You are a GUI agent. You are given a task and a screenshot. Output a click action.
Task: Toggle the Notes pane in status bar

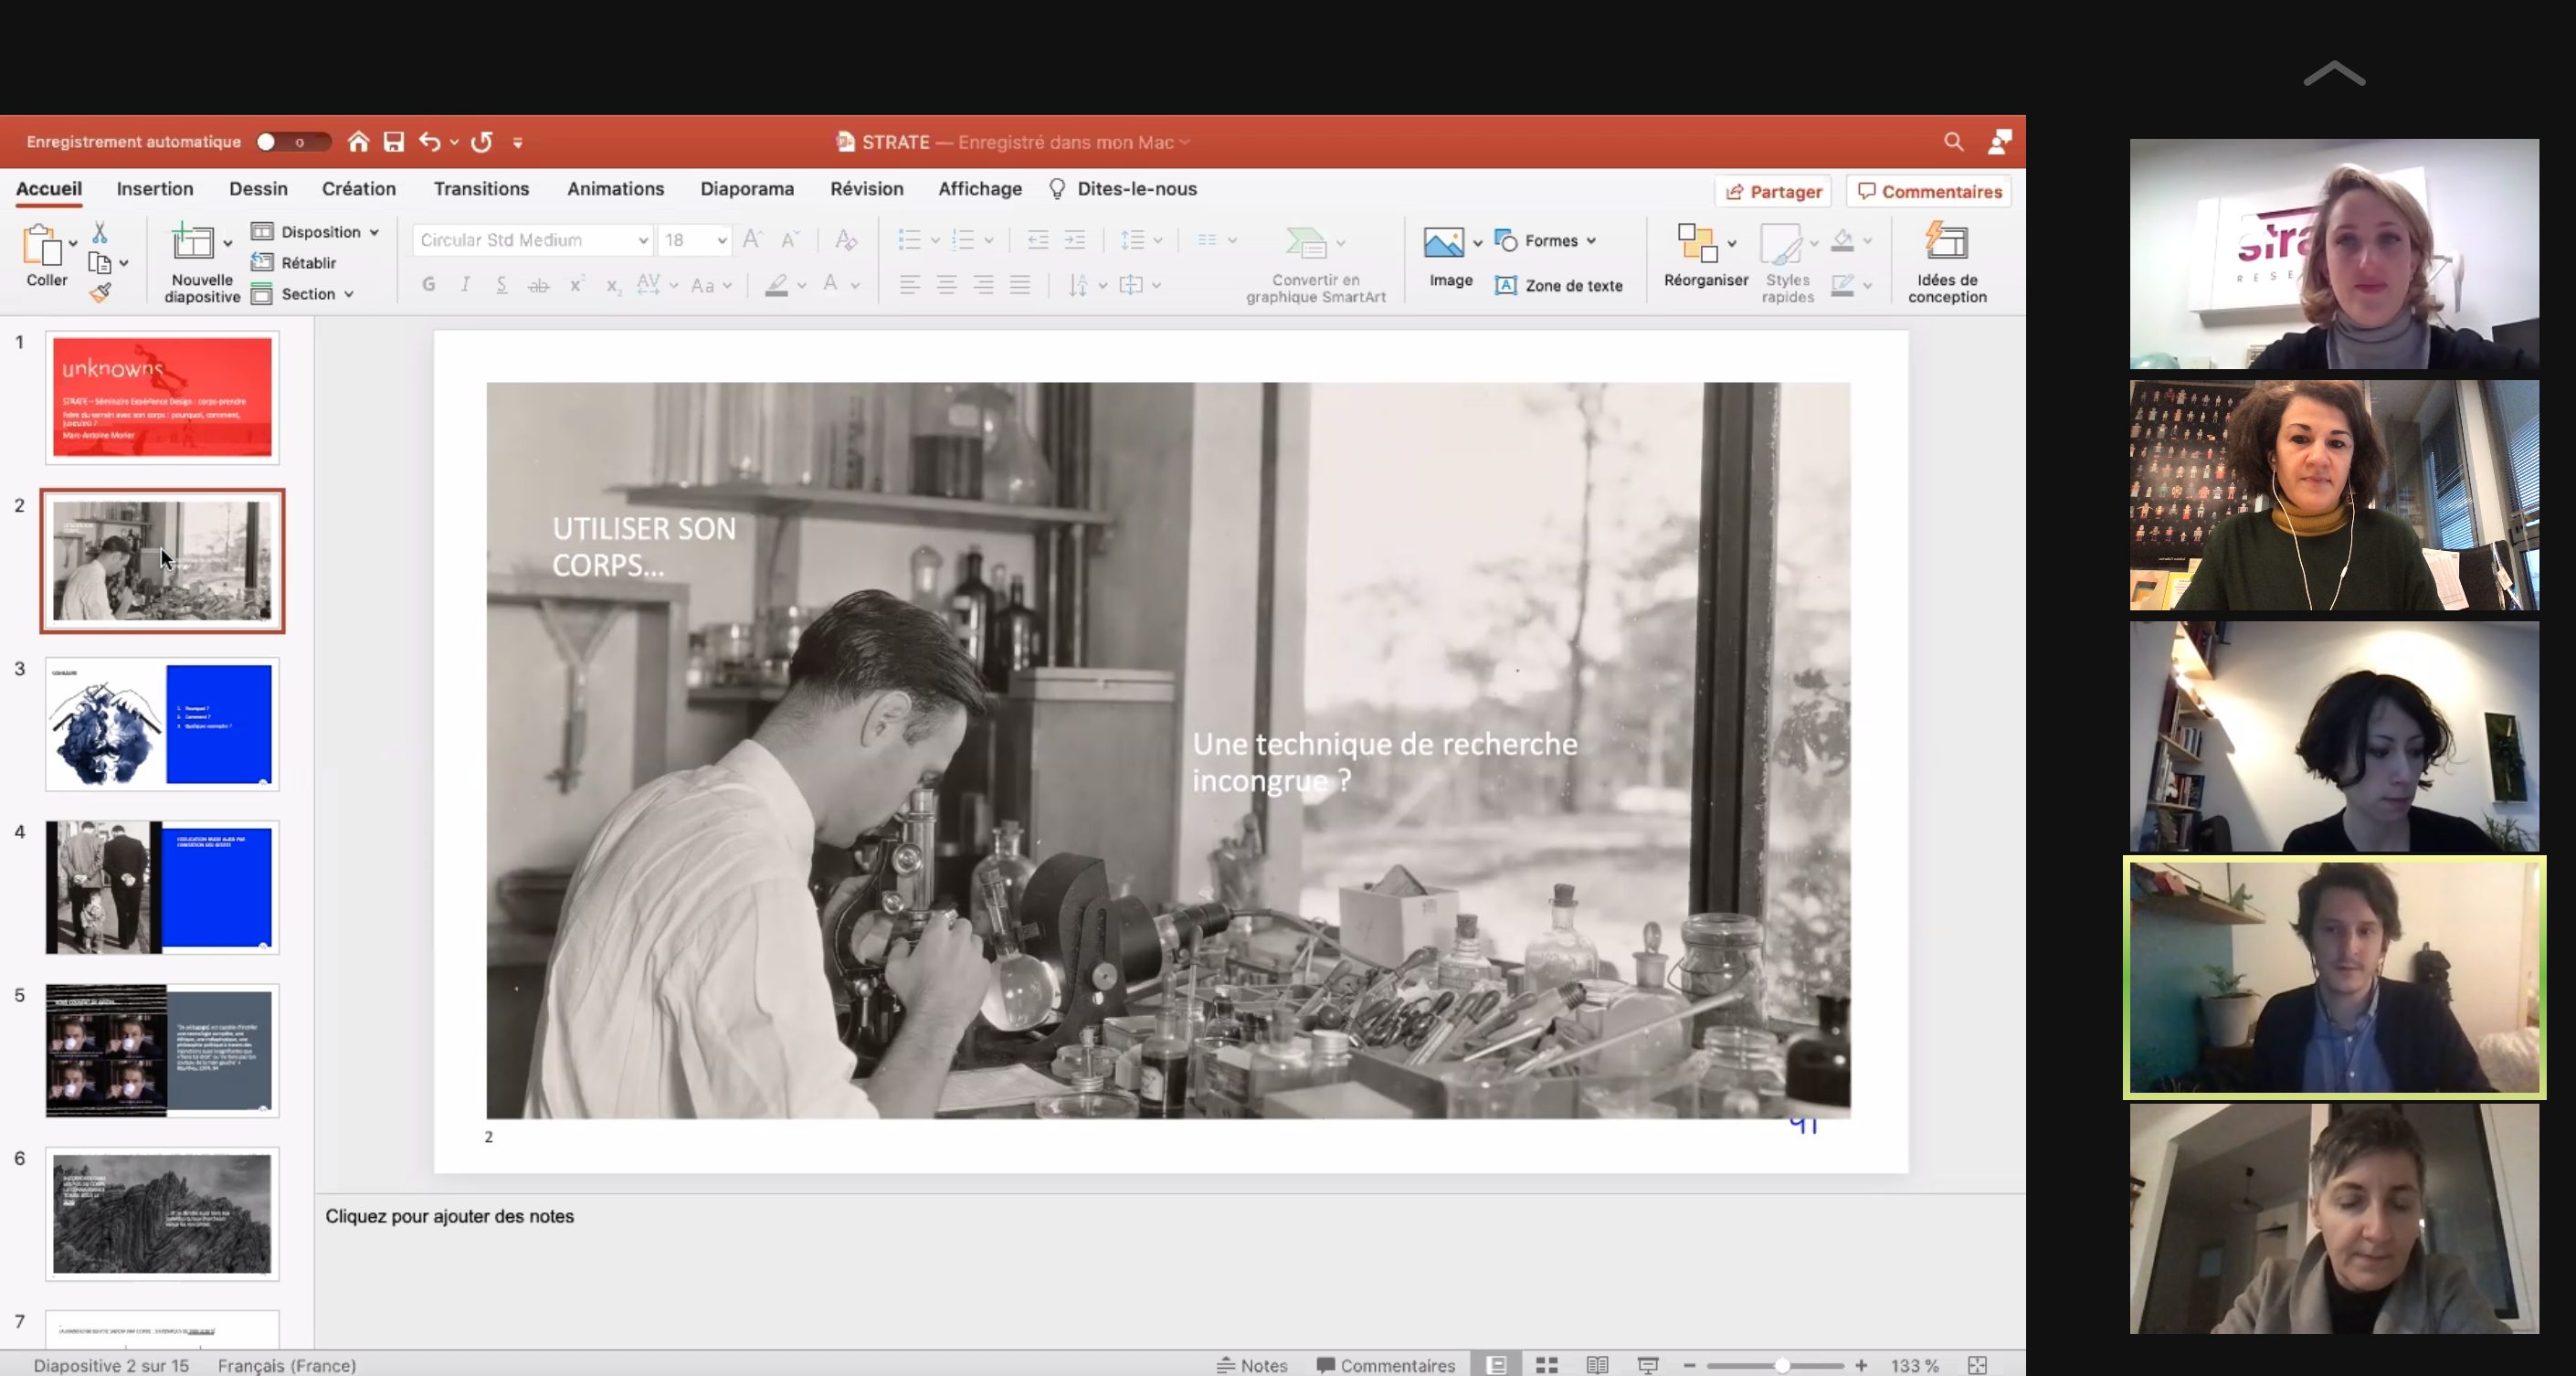point(1252,1365)
